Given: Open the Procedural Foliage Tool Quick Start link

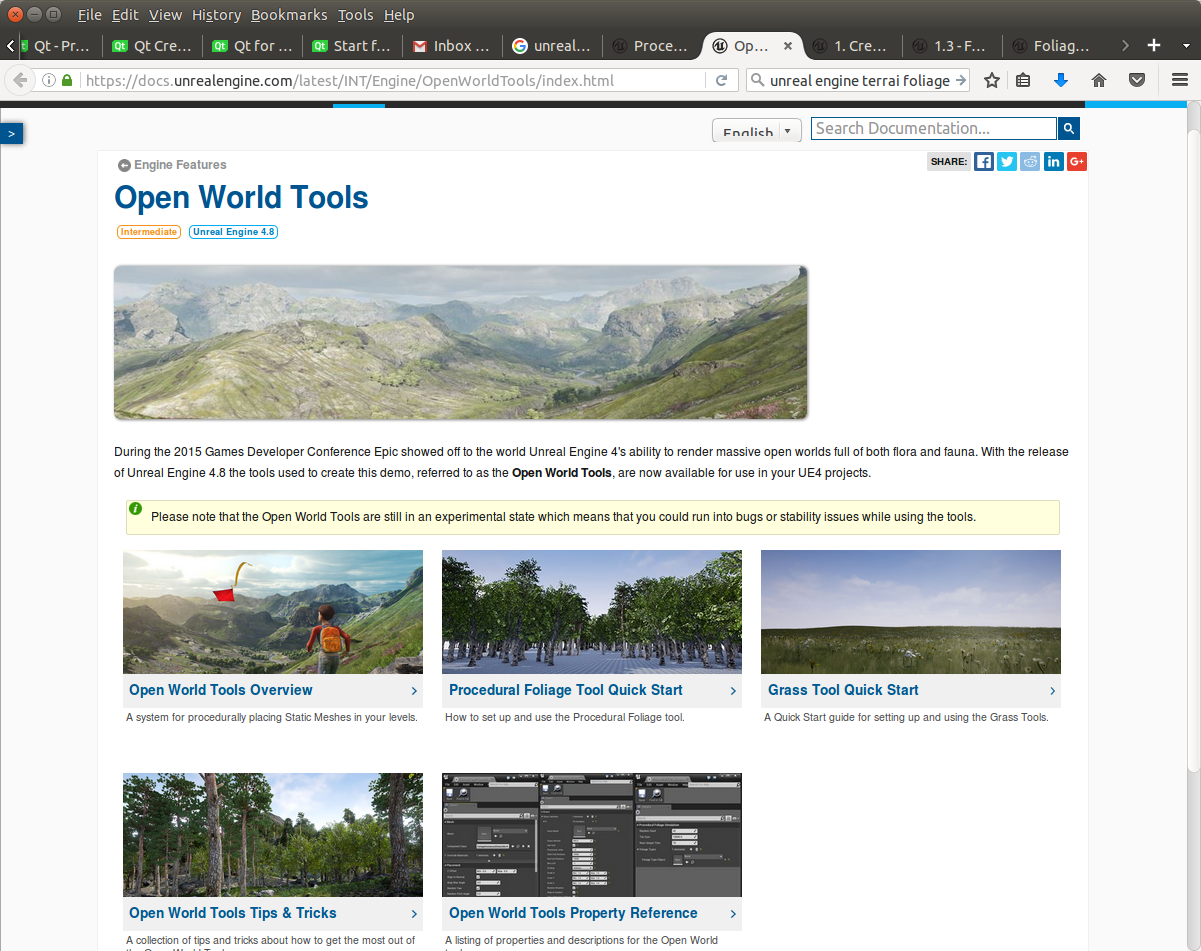Looking at the screenshot, I should [566, 690].
